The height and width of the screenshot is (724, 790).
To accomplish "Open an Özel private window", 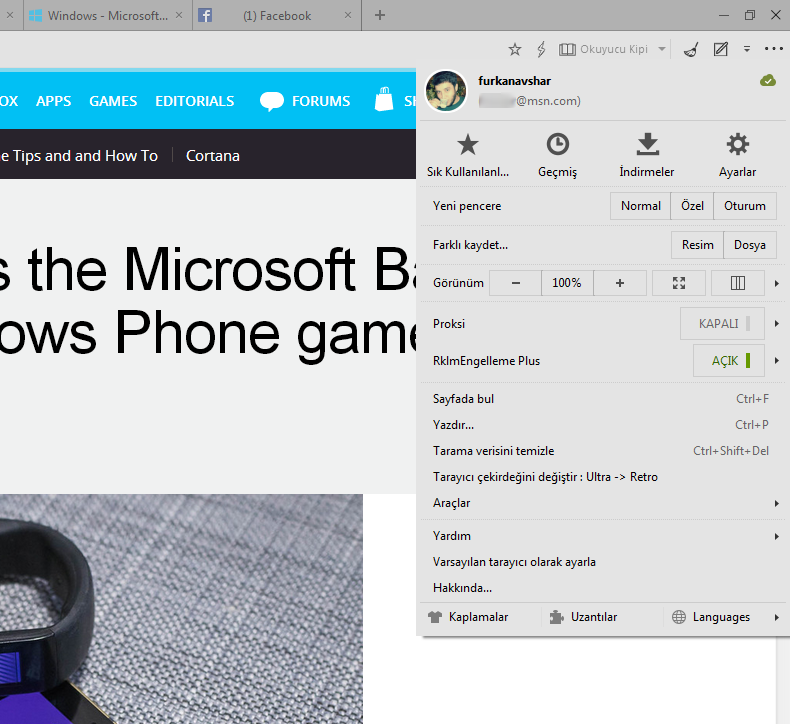I will (x=692, y=206).
